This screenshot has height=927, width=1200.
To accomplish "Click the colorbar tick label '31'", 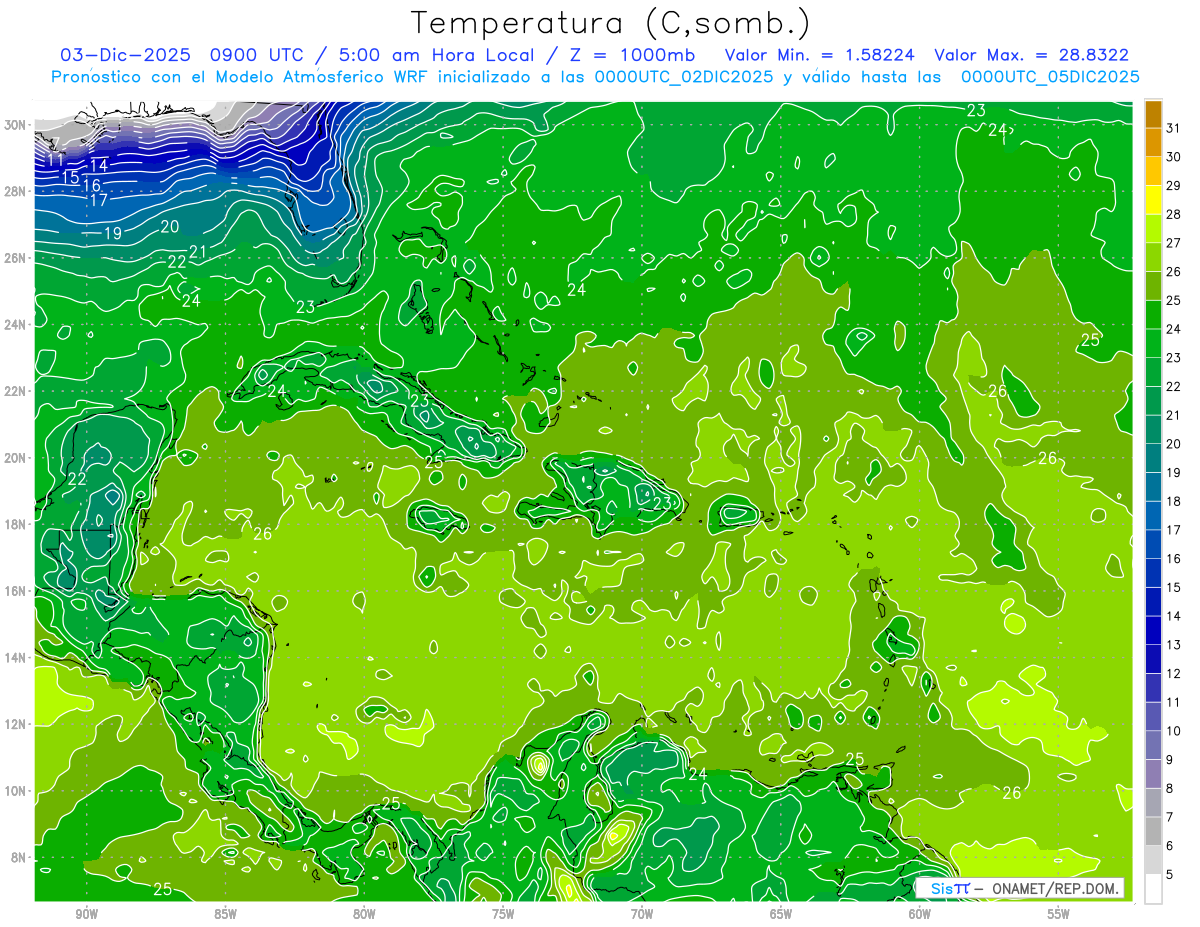I will pos(1173,128).
